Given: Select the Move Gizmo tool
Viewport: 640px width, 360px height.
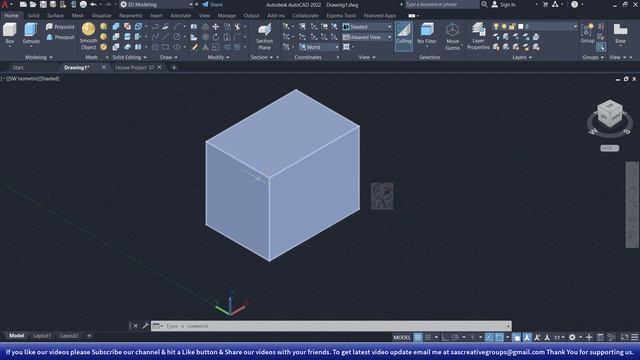Looking at the screenshot, I should (x=452, y=36).
